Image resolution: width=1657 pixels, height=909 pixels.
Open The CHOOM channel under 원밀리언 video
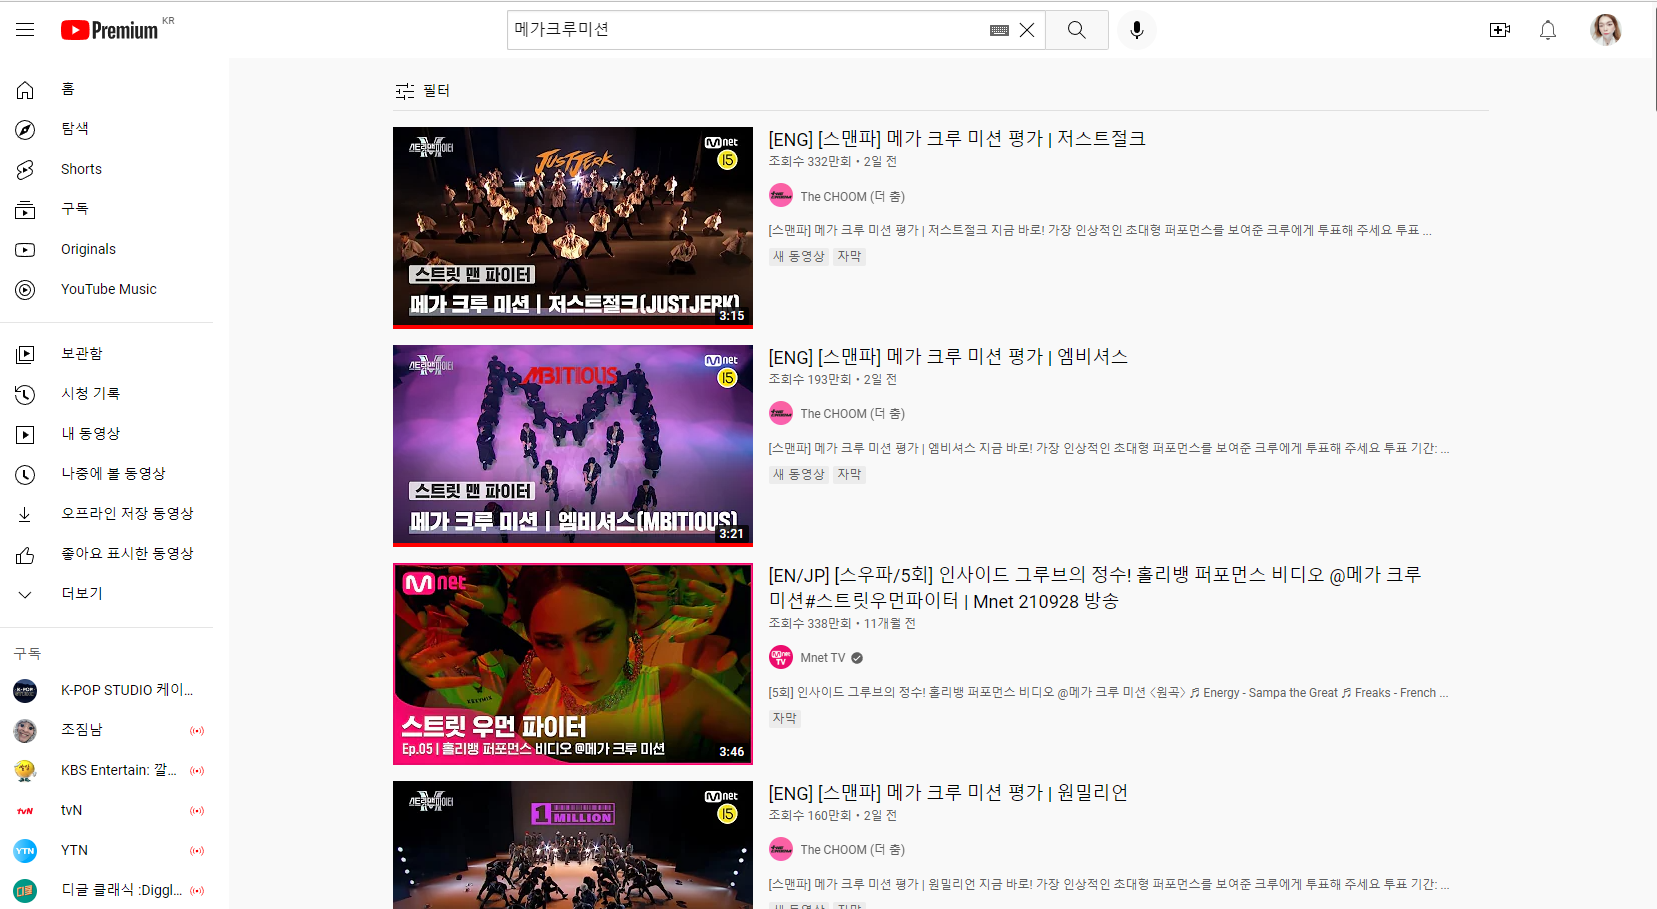[x=852, y=850]
